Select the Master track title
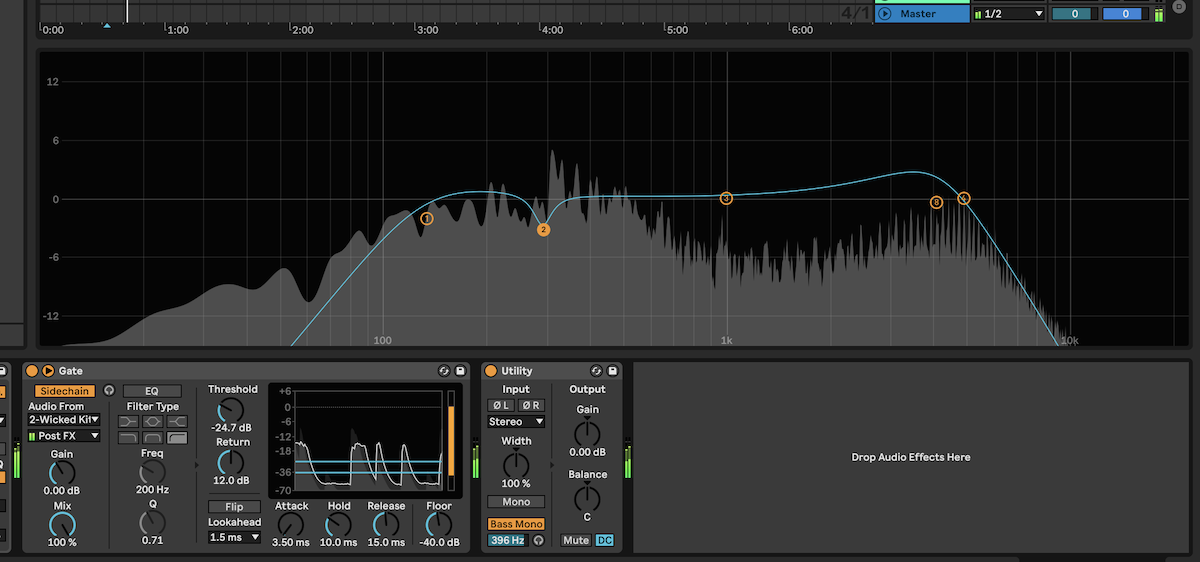 click(x=918, y=14)
